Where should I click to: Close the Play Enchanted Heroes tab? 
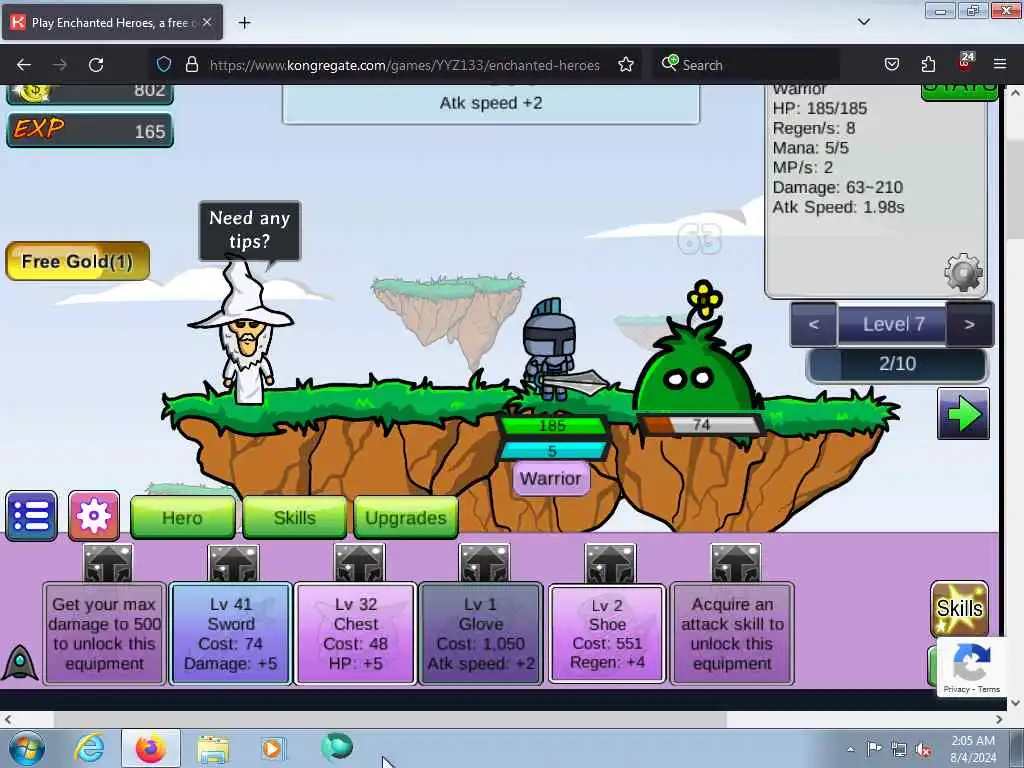tap(207, 22)
